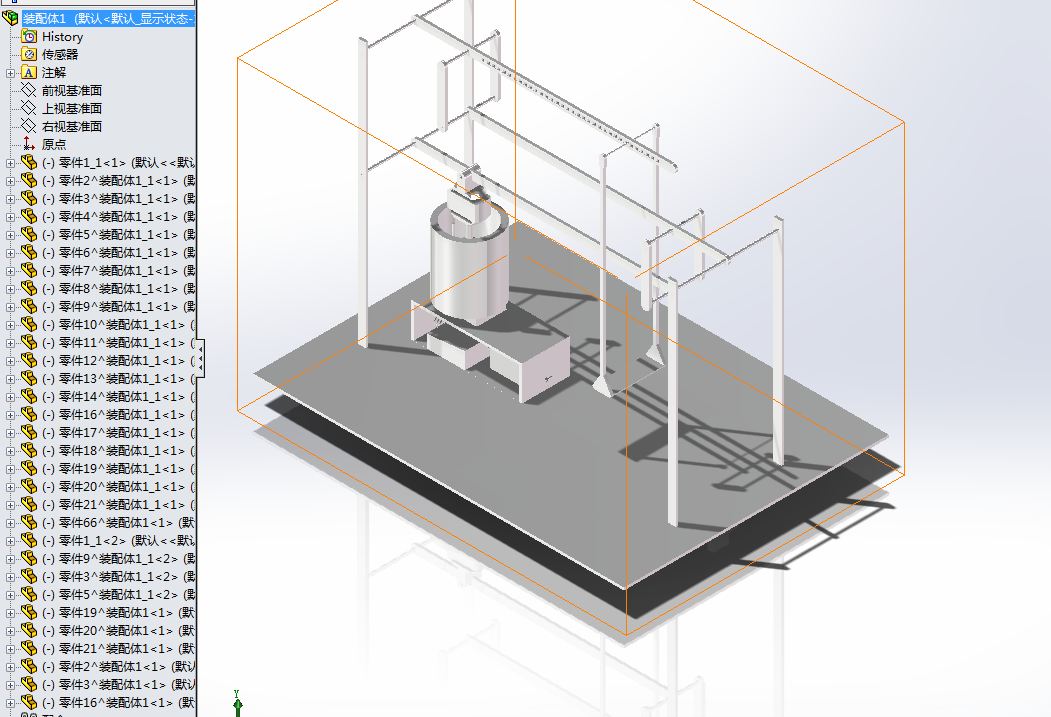Click the part icon for 零件9^装配体1_1<1>
The height and width of the screenshot is (717, 1051).
pos(29,306)
